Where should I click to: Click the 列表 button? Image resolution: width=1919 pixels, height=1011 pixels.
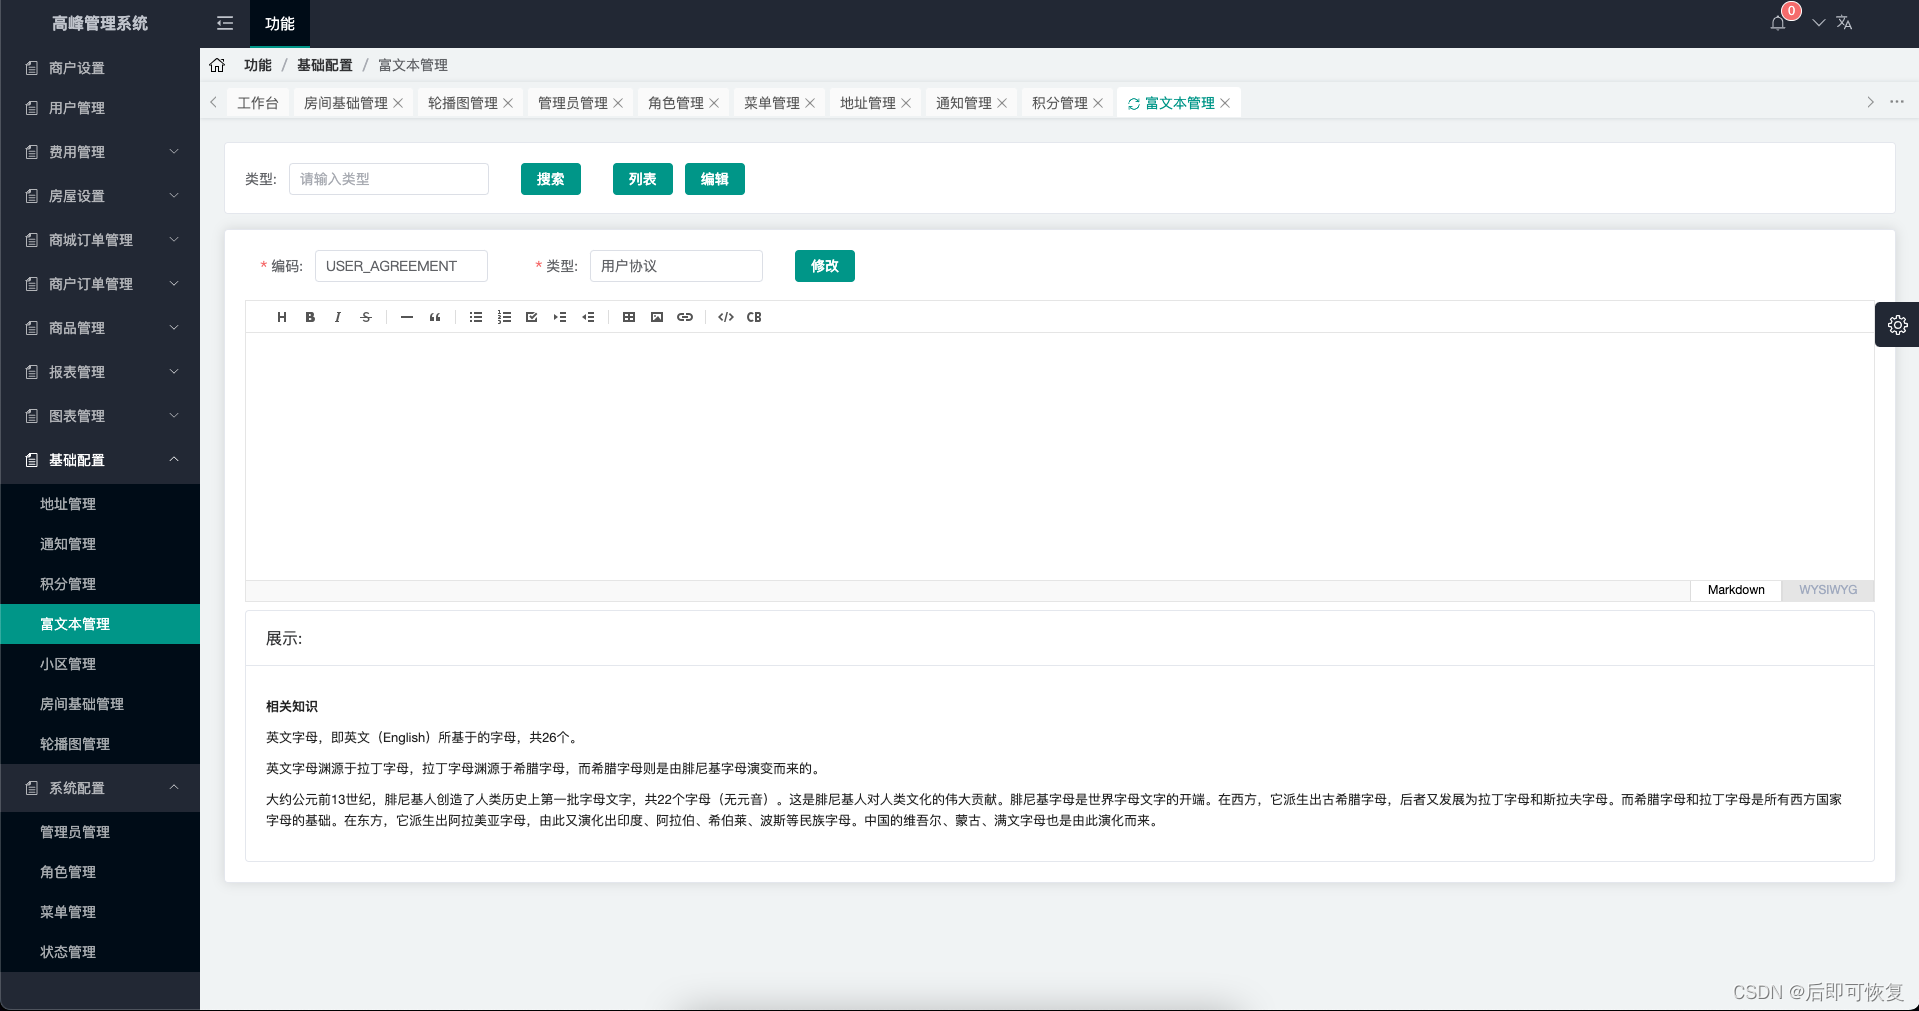pos(643,179)
